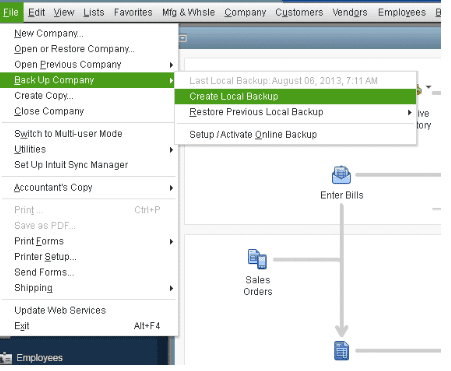Open the Mfg & Whsle menu

pos(188,12)
